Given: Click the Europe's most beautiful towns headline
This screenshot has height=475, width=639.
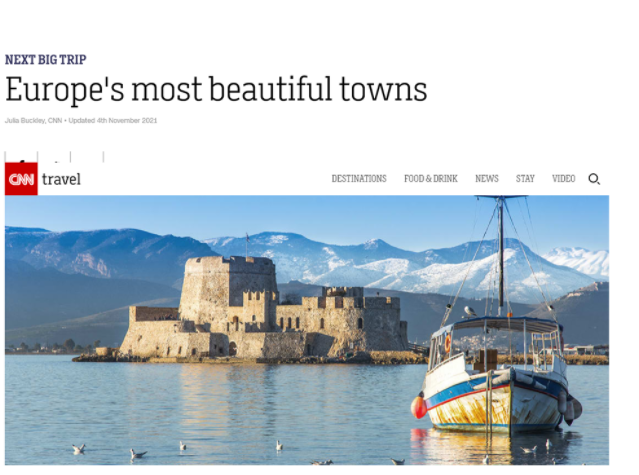Looking at the screenshot, I should pos(216,90).
